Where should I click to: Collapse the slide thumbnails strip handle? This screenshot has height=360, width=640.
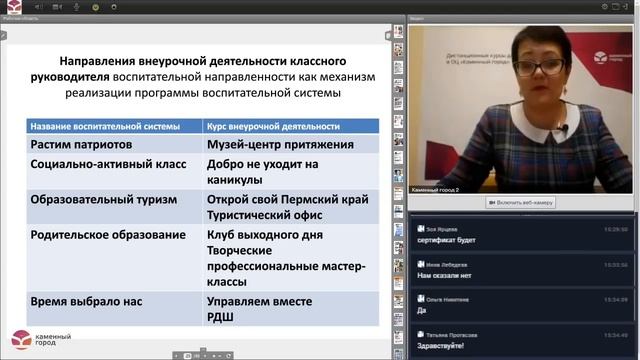[388, 36]
